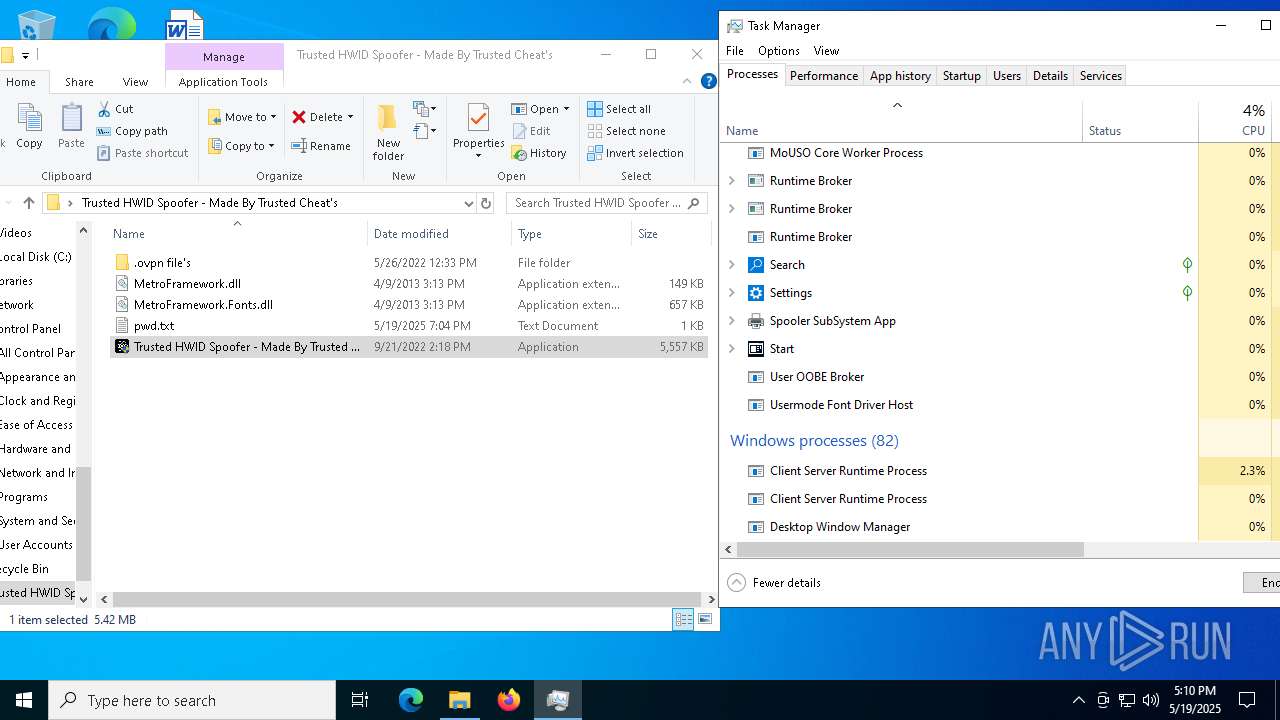Click the Properties checkmark icon
Viewport: 1280px width, 720px height.
[478, 119]
